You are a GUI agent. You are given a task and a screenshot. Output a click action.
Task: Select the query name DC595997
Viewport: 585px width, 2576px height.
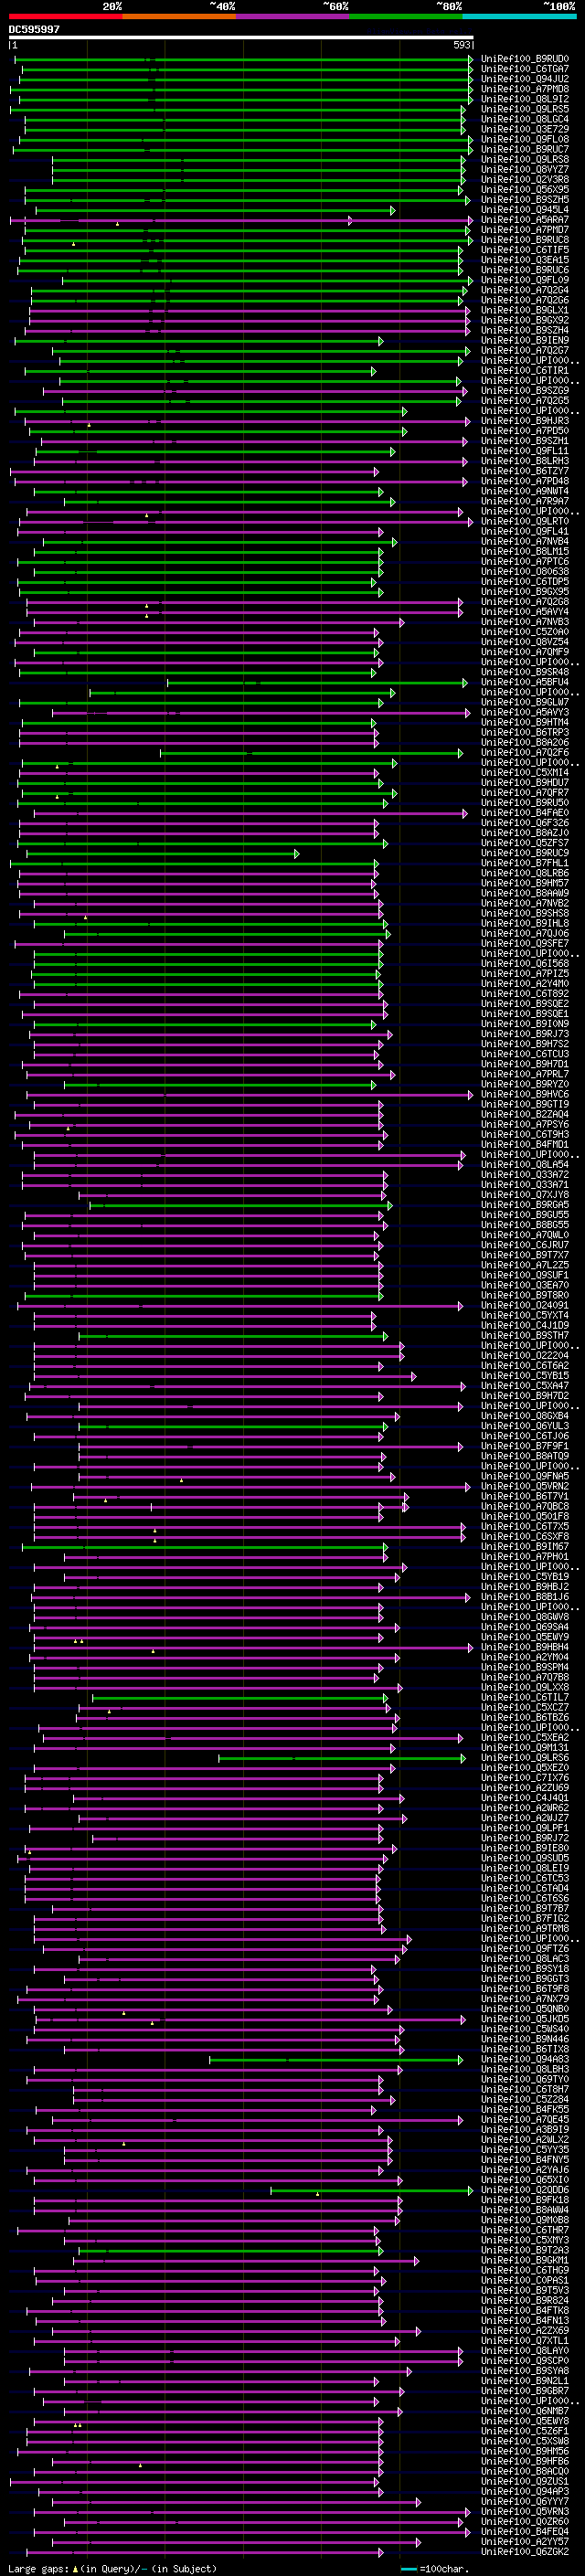pos(34,29)
